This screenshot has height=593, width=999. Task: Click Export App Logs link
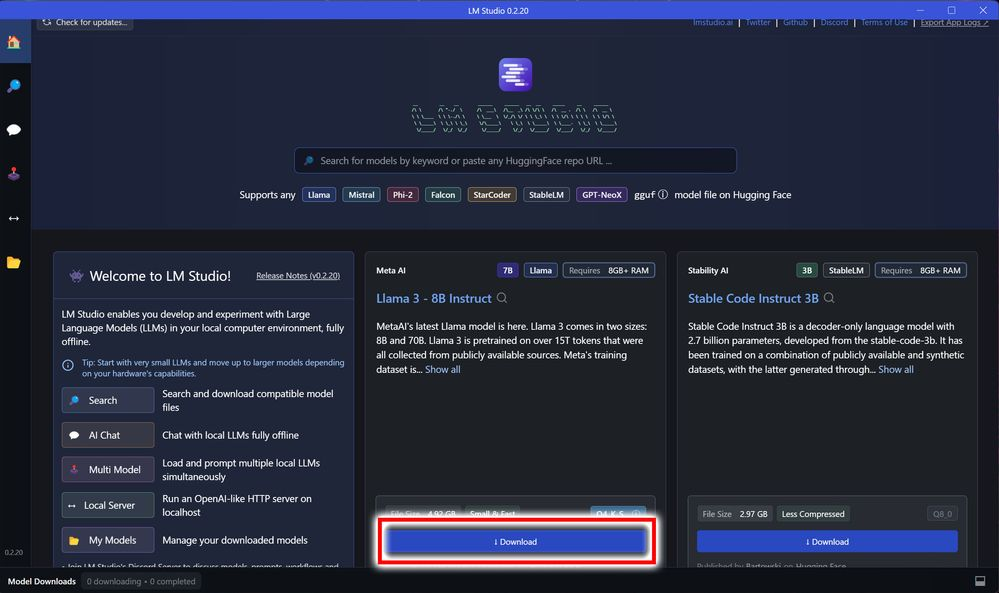(954, 22)
